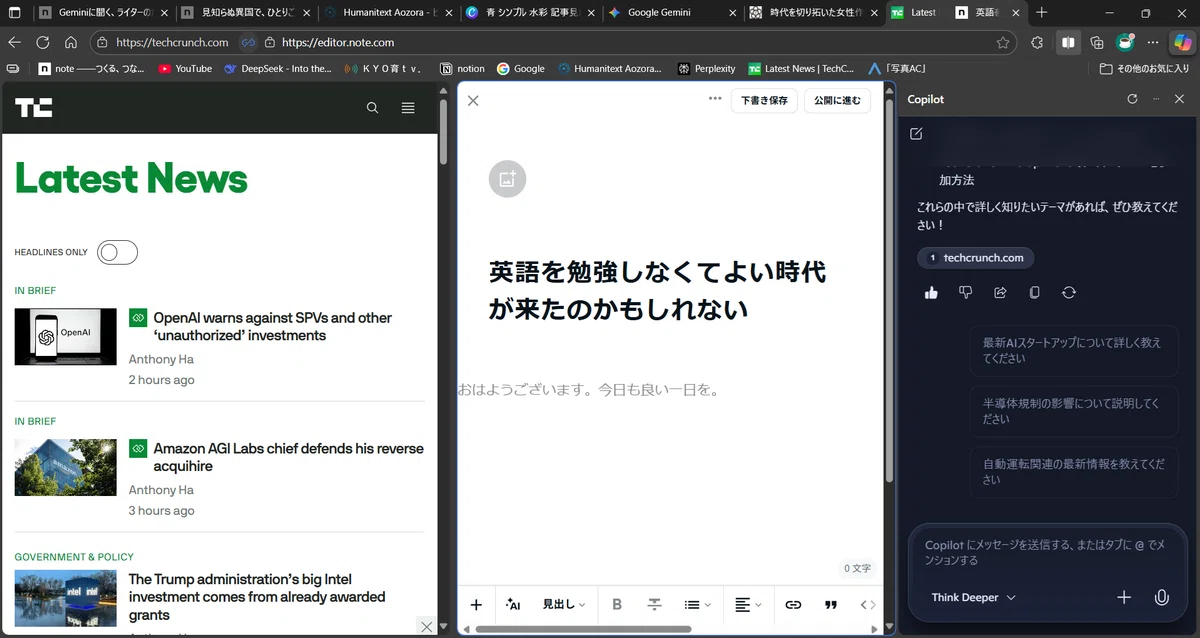Click the TechCrunch TC logo
The height and width of the screenshot is (638, 1200).
click(x=33, y=107)
